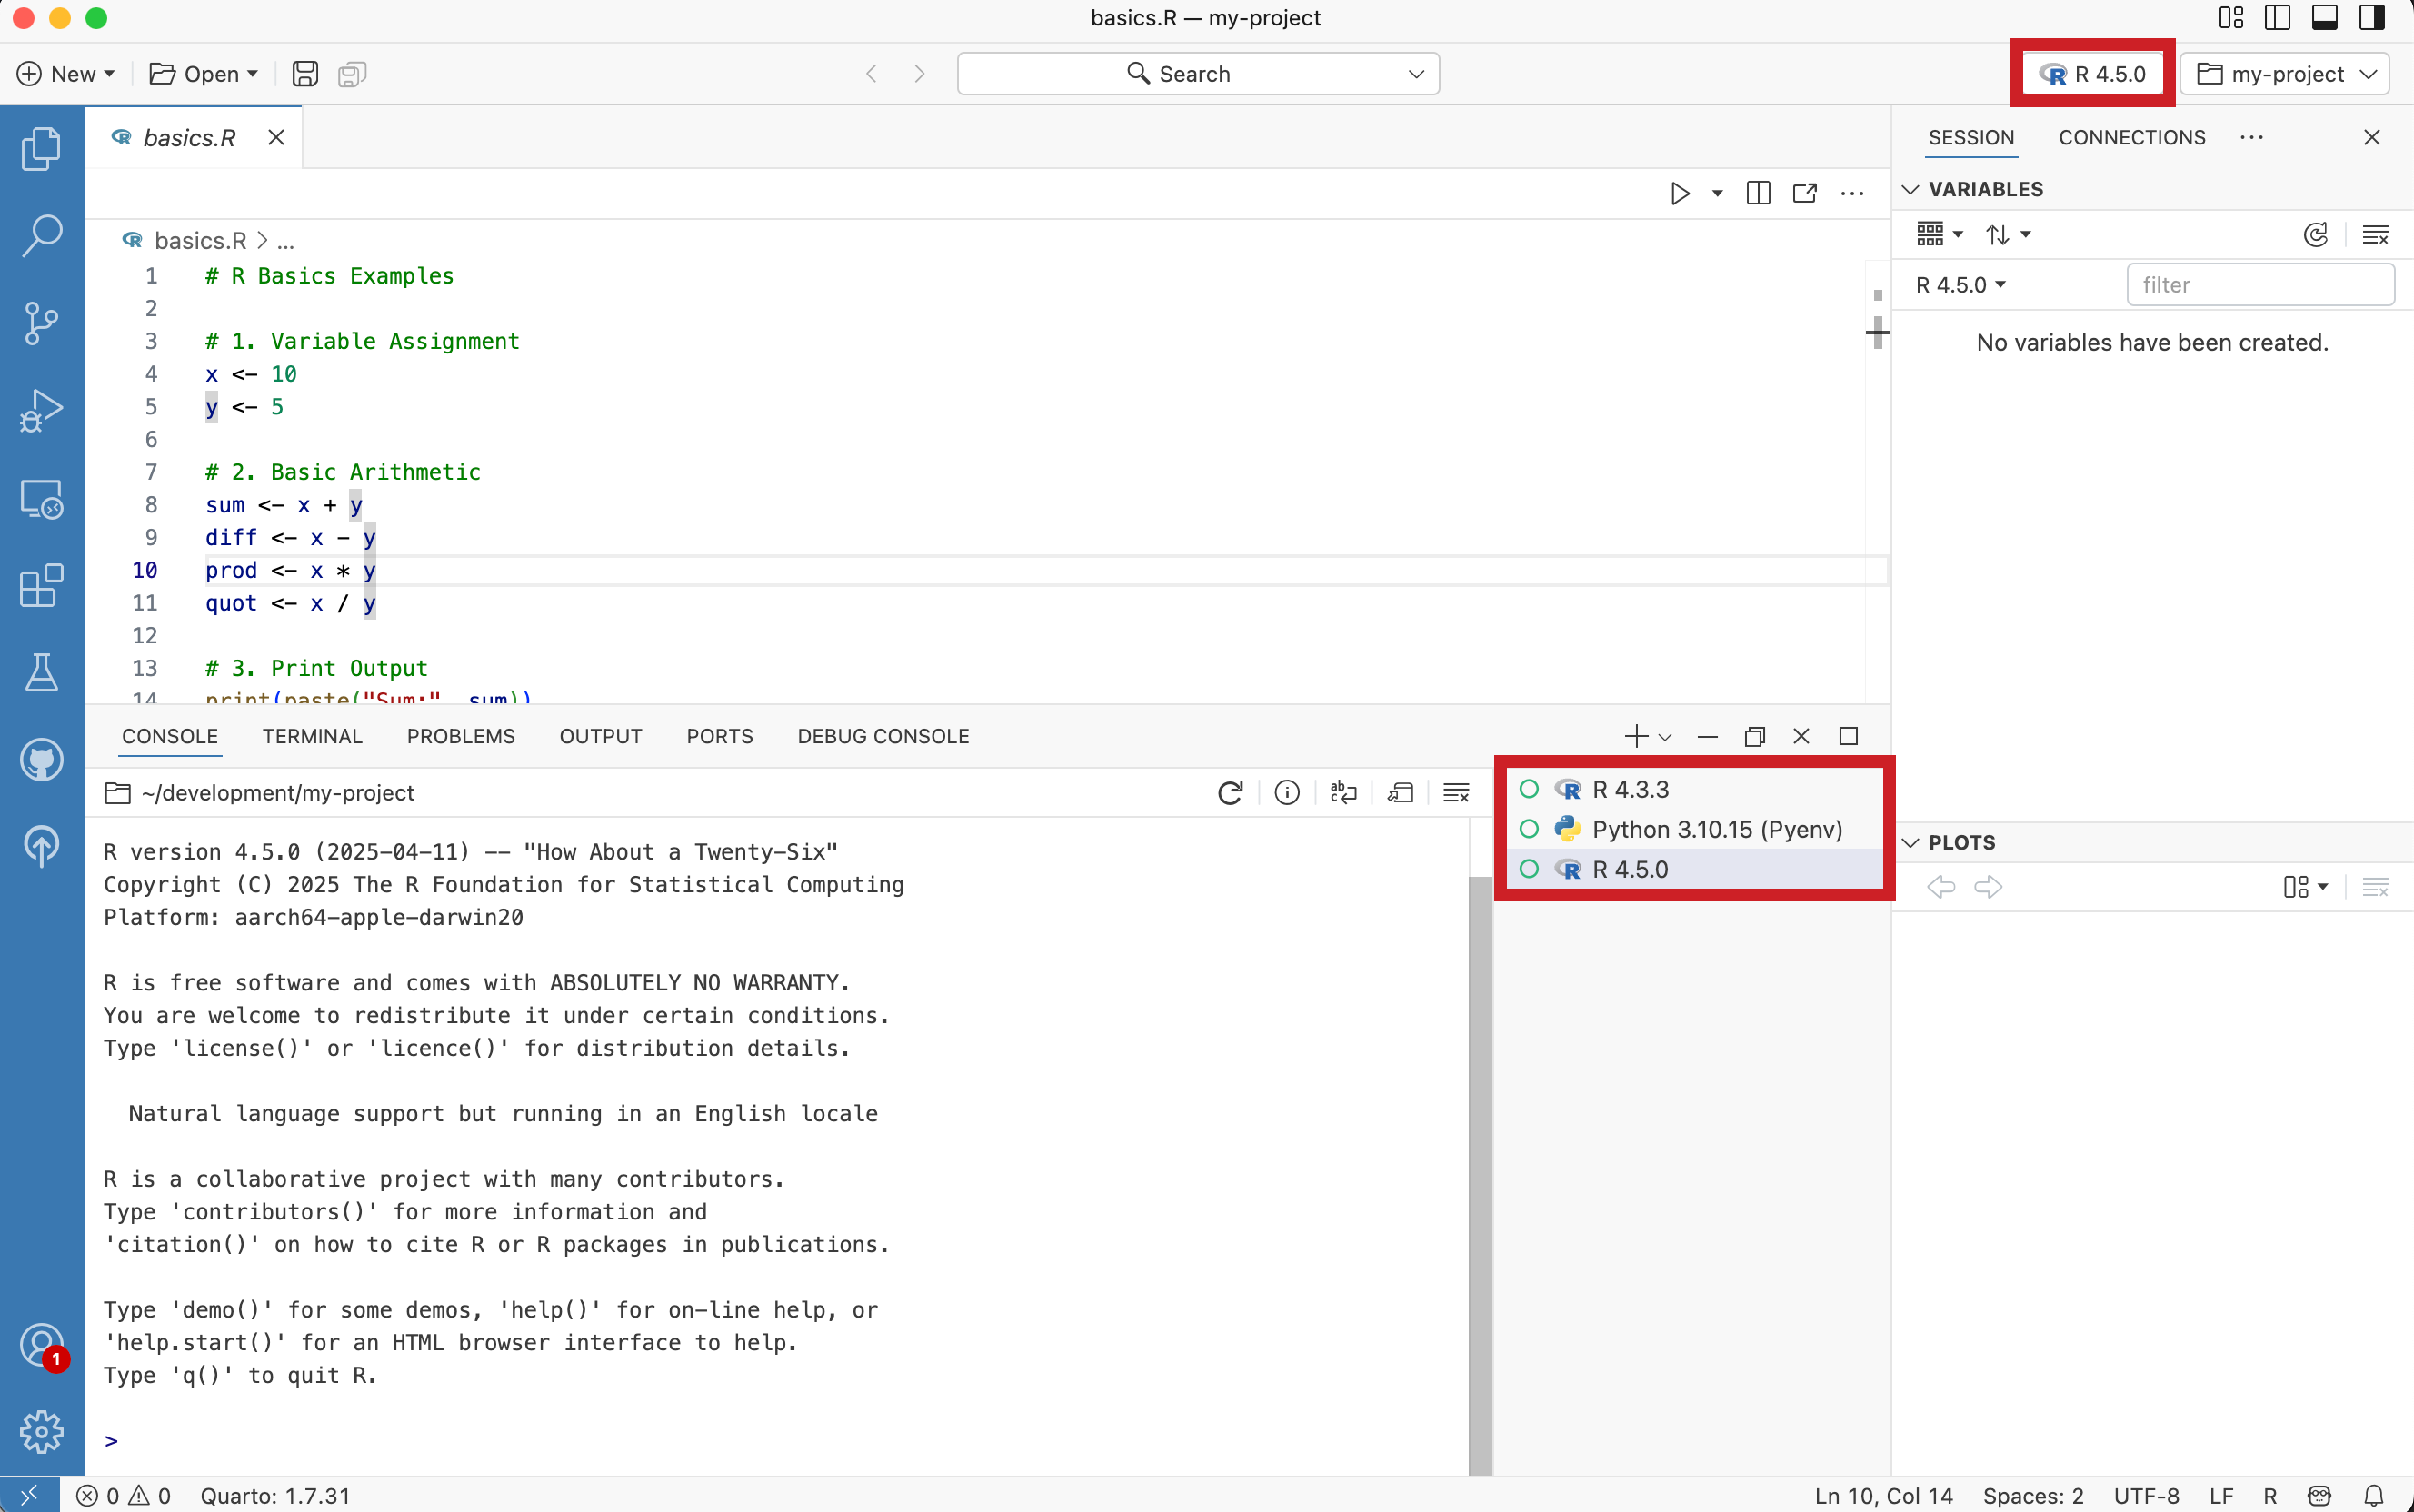The height and width of the screenshot is (1512, 2414).
Task: Clear all plots in the Plots panel
Action: click(2377, 887)
